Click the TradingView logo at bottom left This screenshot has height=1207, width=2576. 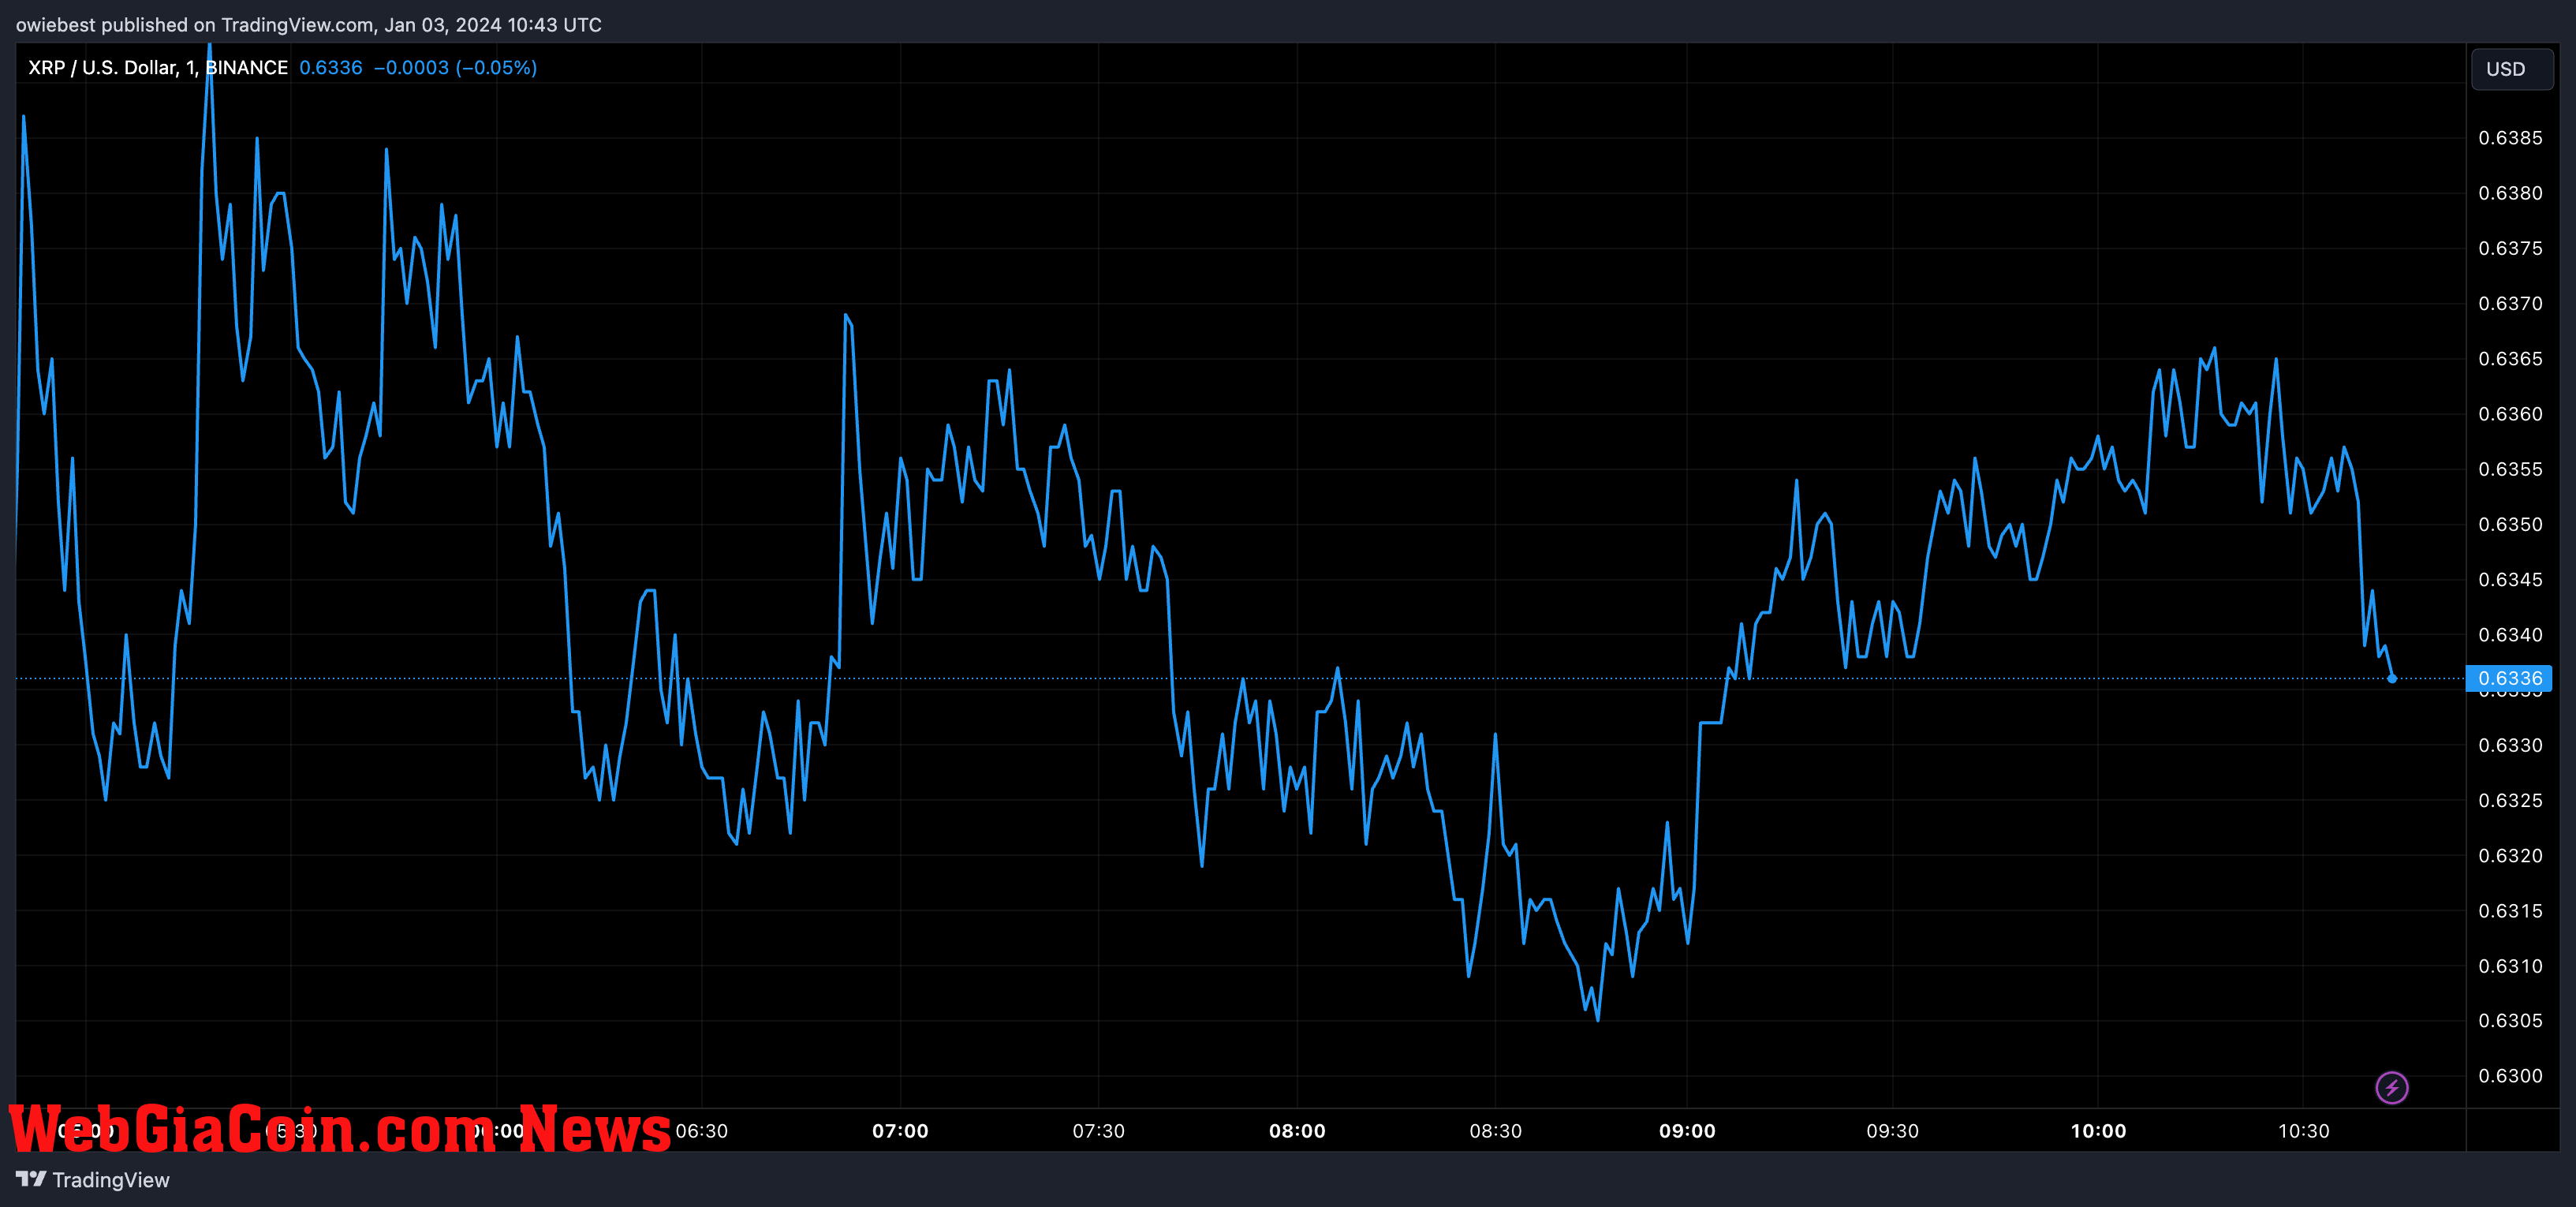click(x=93, y=1180)
